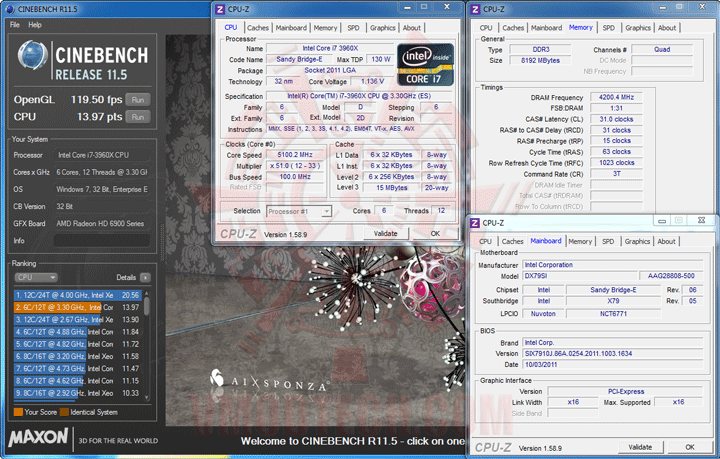Select ranking row 7 6C/12T @ 4.73 GHz
720x459 pixels.
coord(78,369)
